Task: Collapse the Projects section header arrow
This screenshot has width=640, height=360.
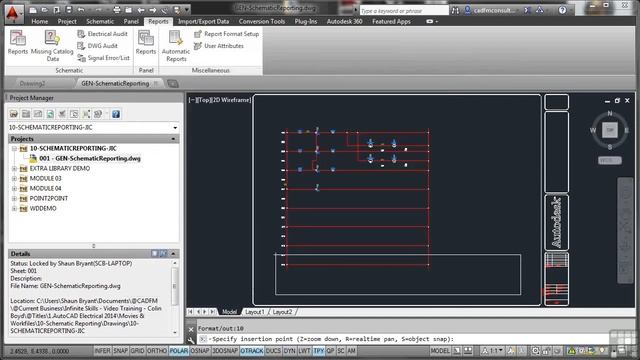Action: point(173,139)
